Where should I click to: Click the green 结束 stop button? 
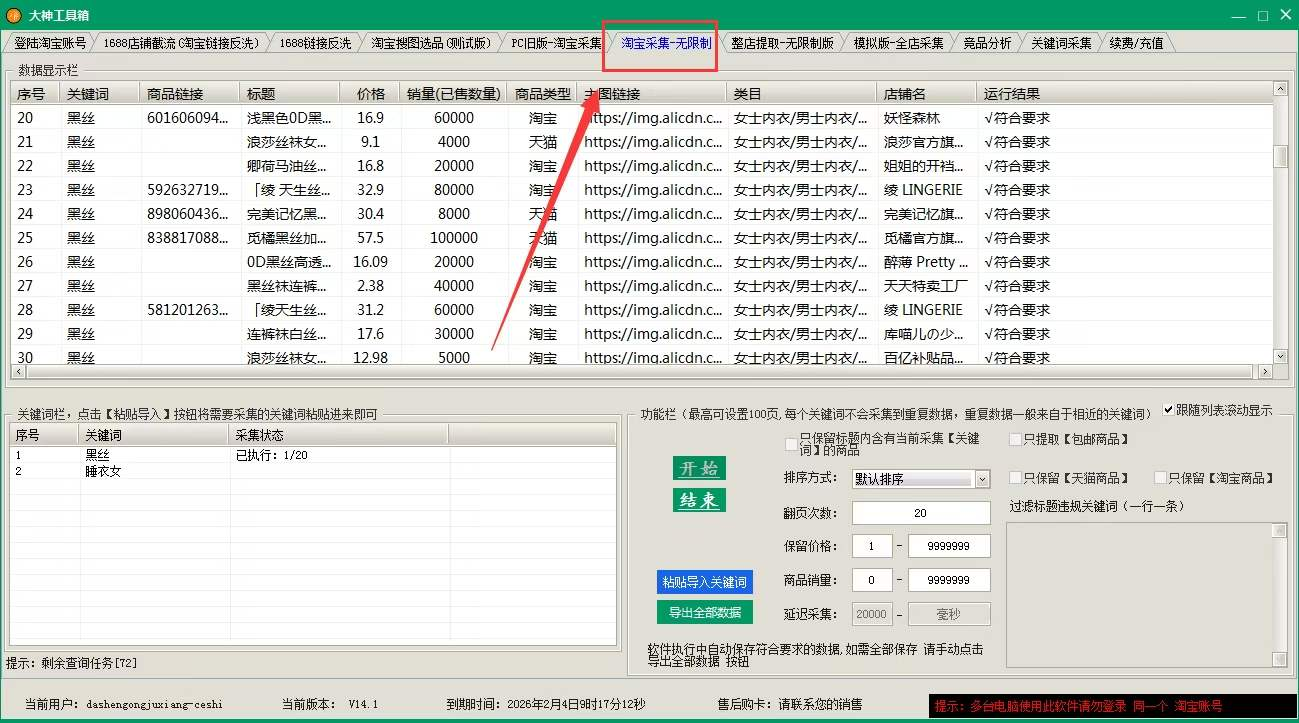(x=699, y=500)
